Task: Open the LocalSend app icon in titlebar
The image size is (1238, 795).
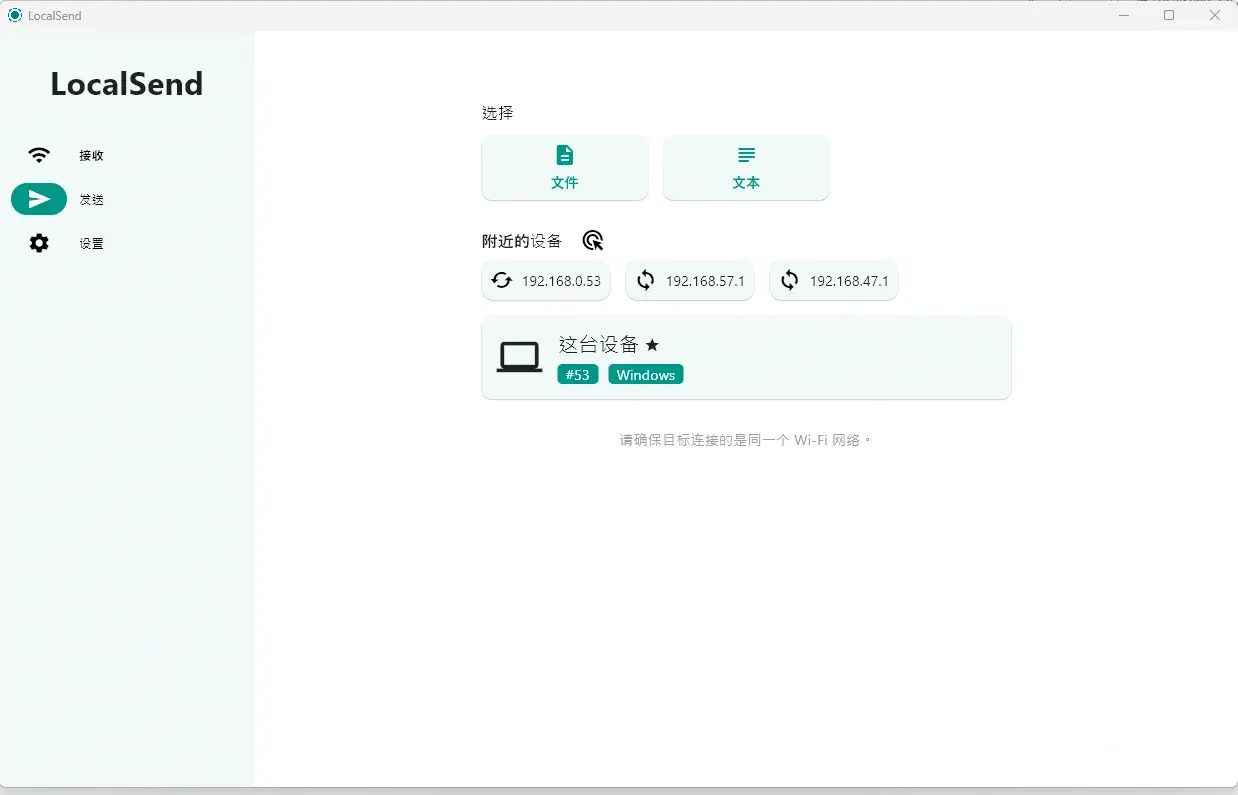Action: click(14, 15)
